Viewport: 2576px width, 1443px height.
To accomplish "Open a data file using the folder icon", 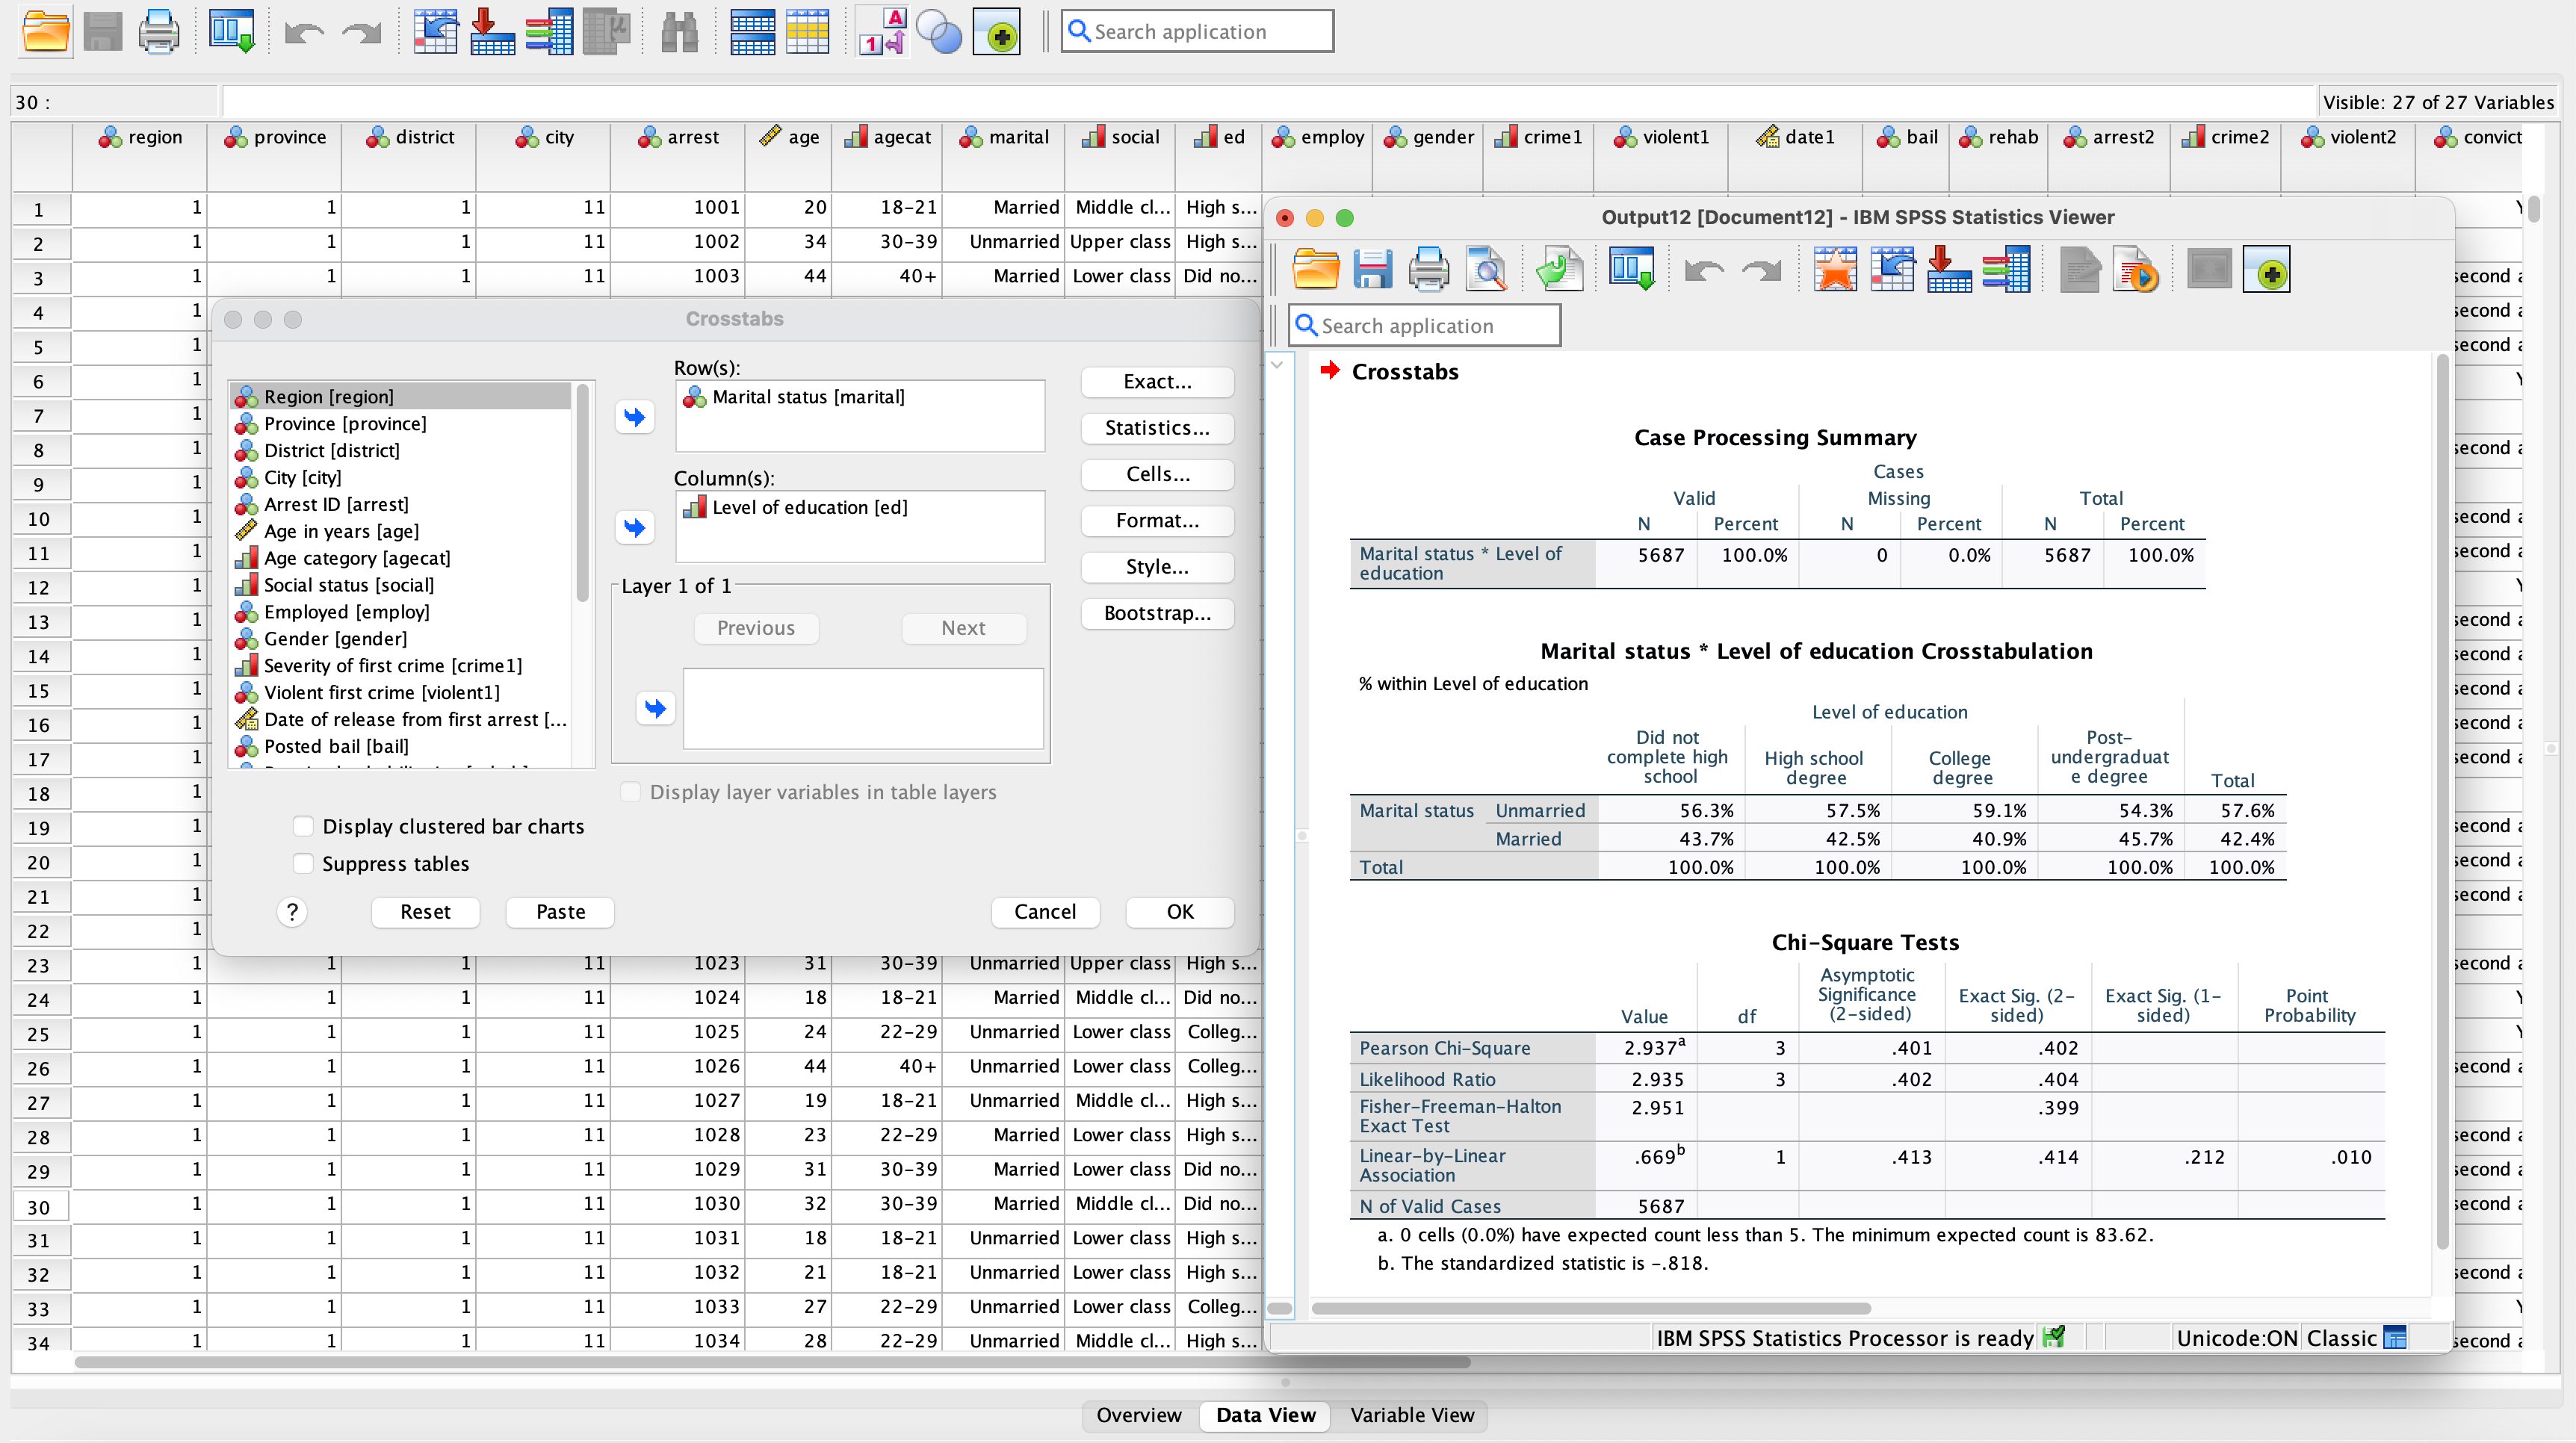I will pos(44,31).
